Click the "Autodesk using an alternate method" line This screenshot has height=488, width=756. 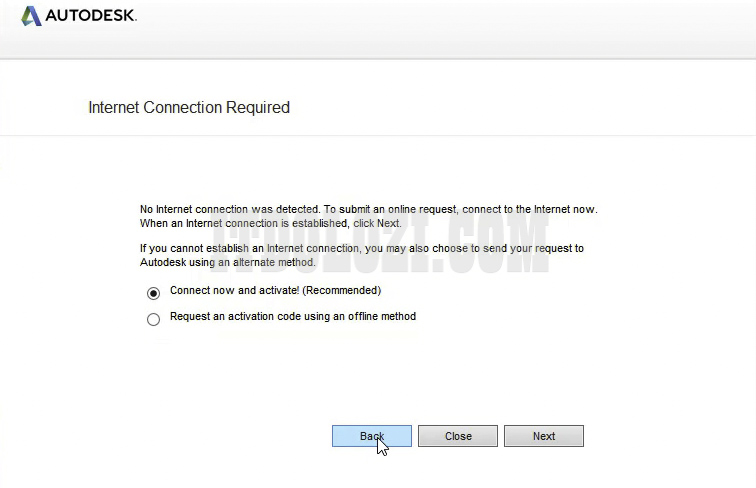click(x=228, y=262)
